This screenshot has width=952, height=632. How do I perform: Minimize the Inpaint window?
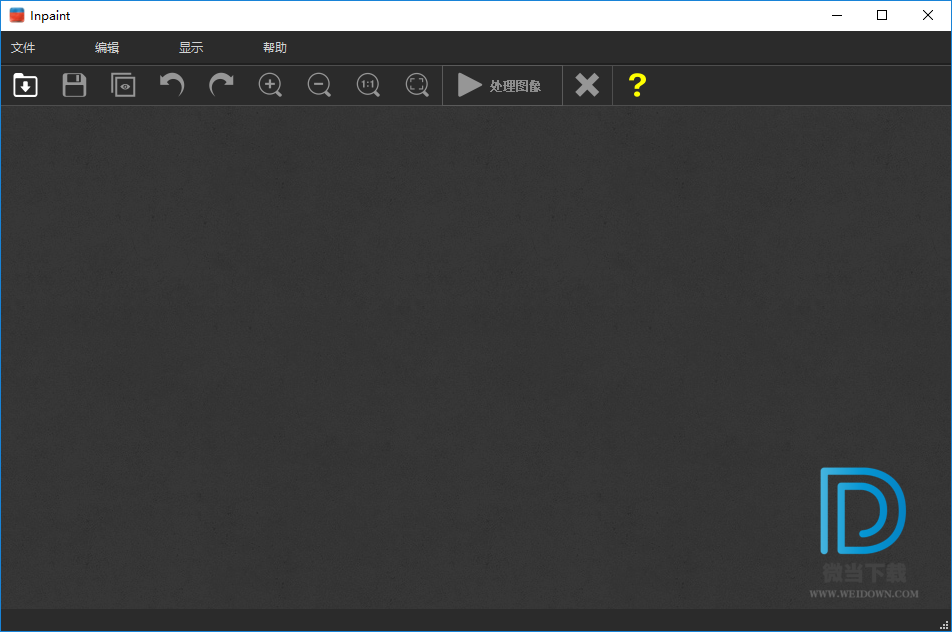pos(837,15)
